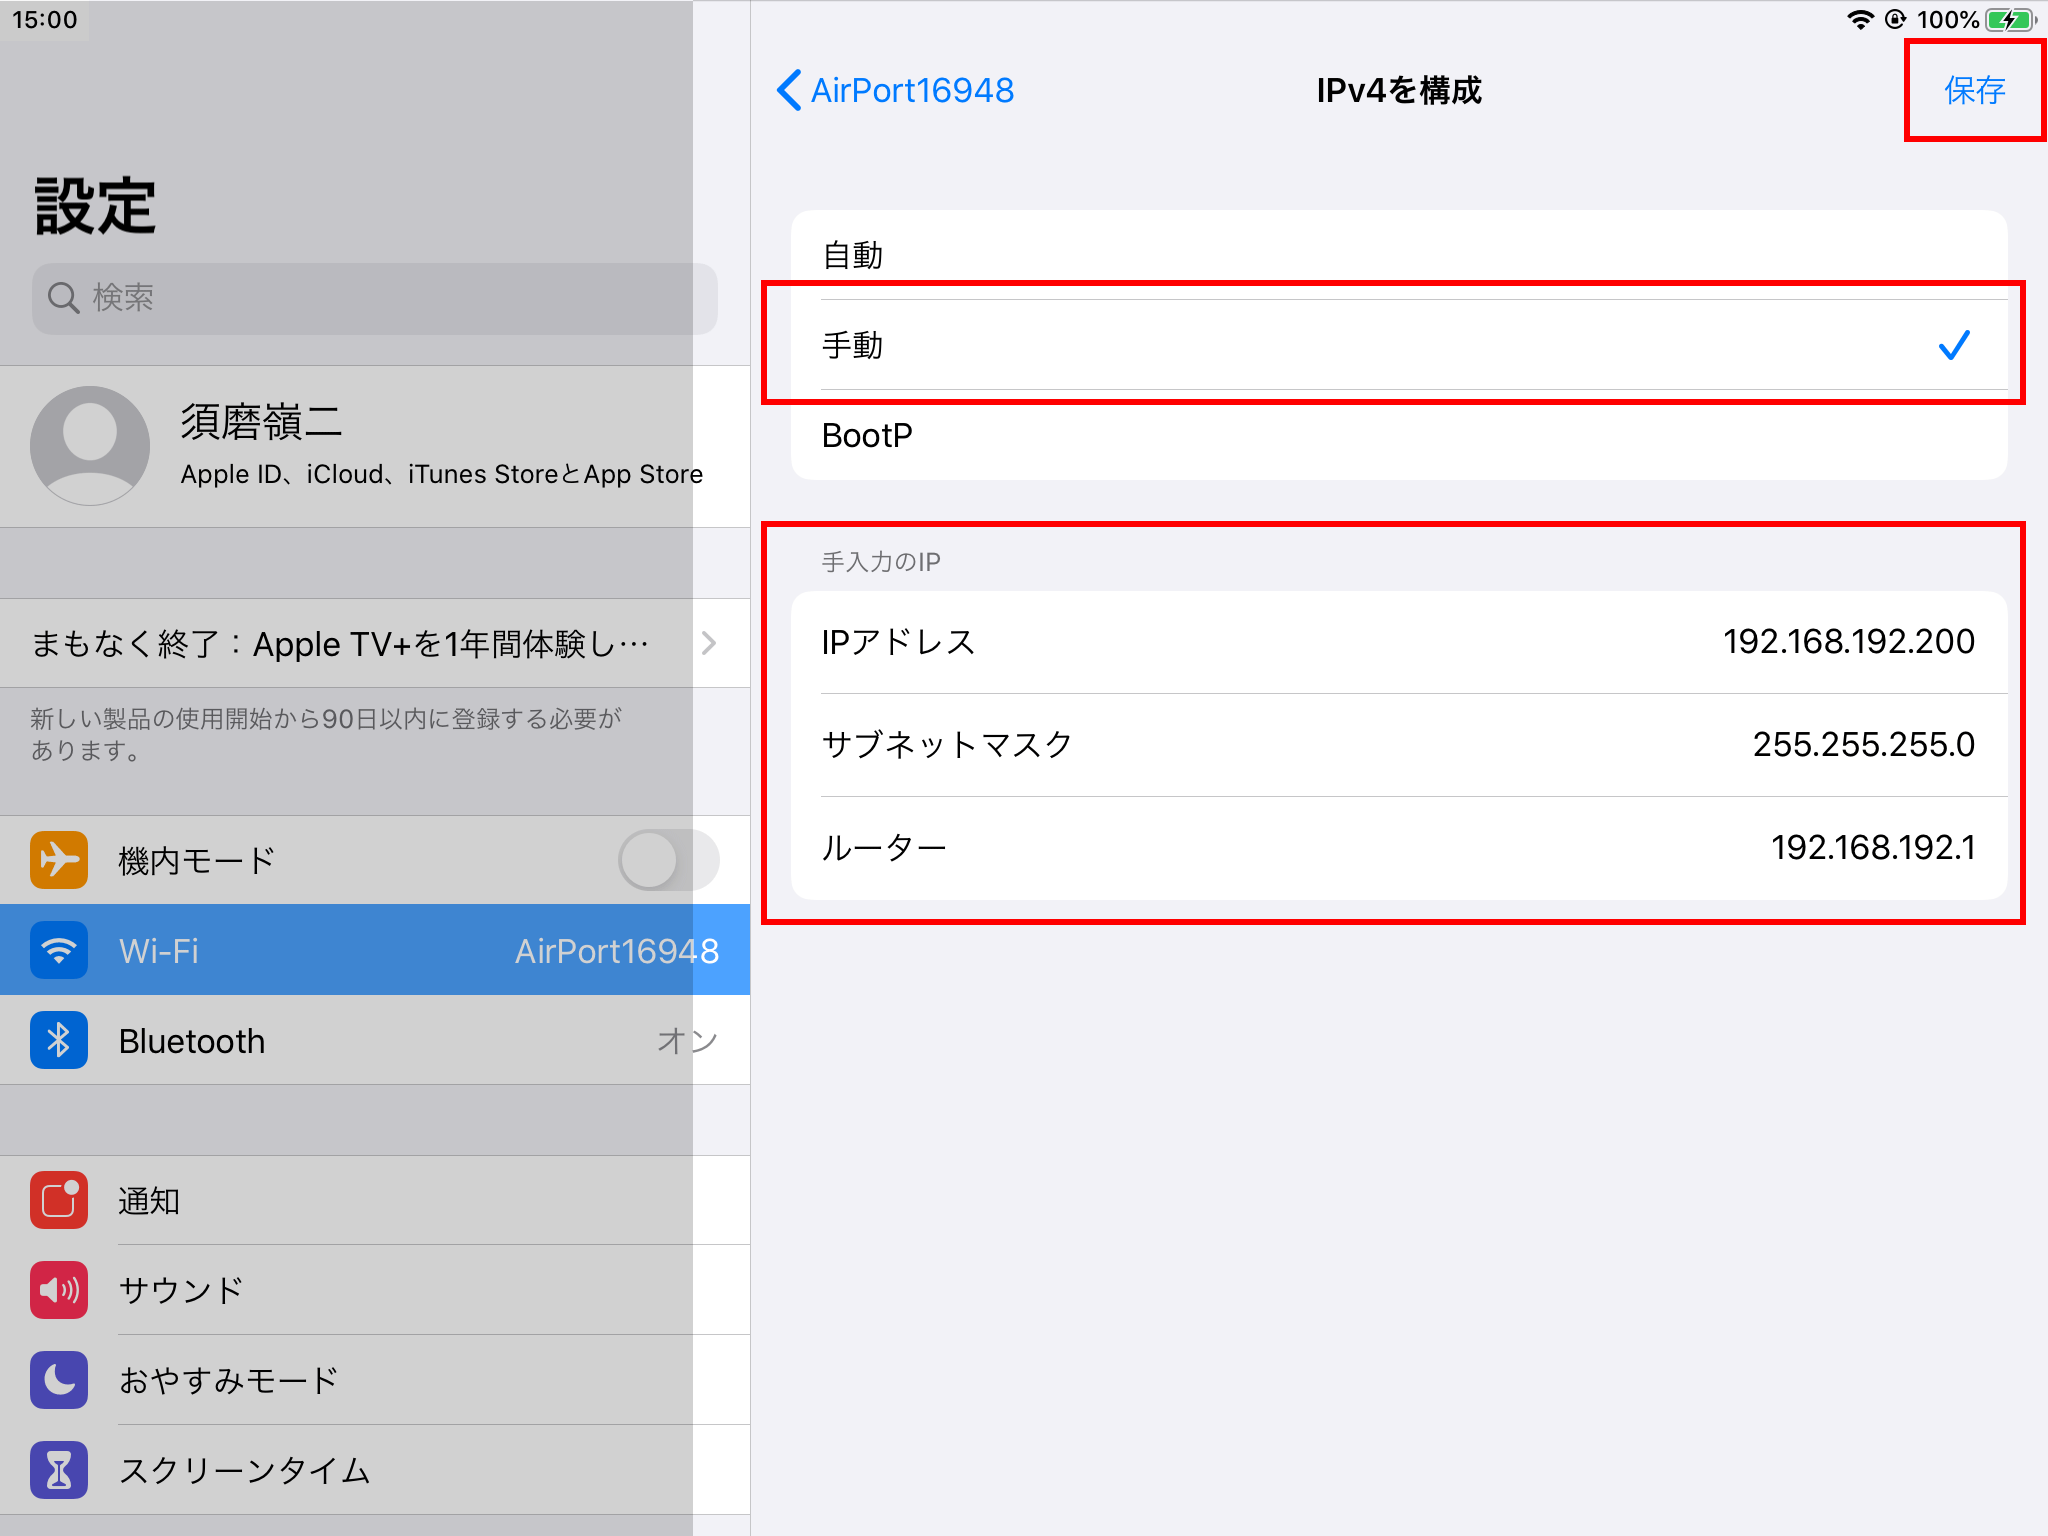This screenshot has height=1536, width=2048.
Task: Open スクリーンタイム settings row
Action: [375, 1470]
